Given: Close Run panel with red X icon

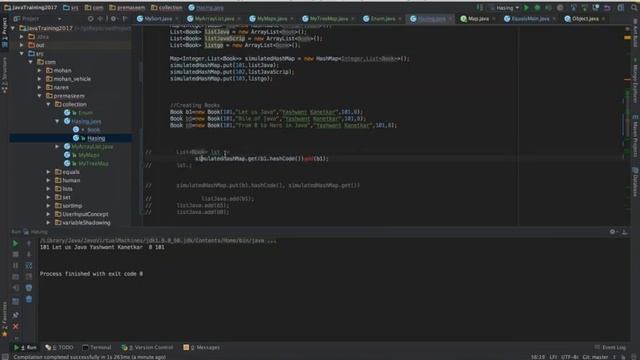Looking at the screenshot, I should tap(16, 327).
